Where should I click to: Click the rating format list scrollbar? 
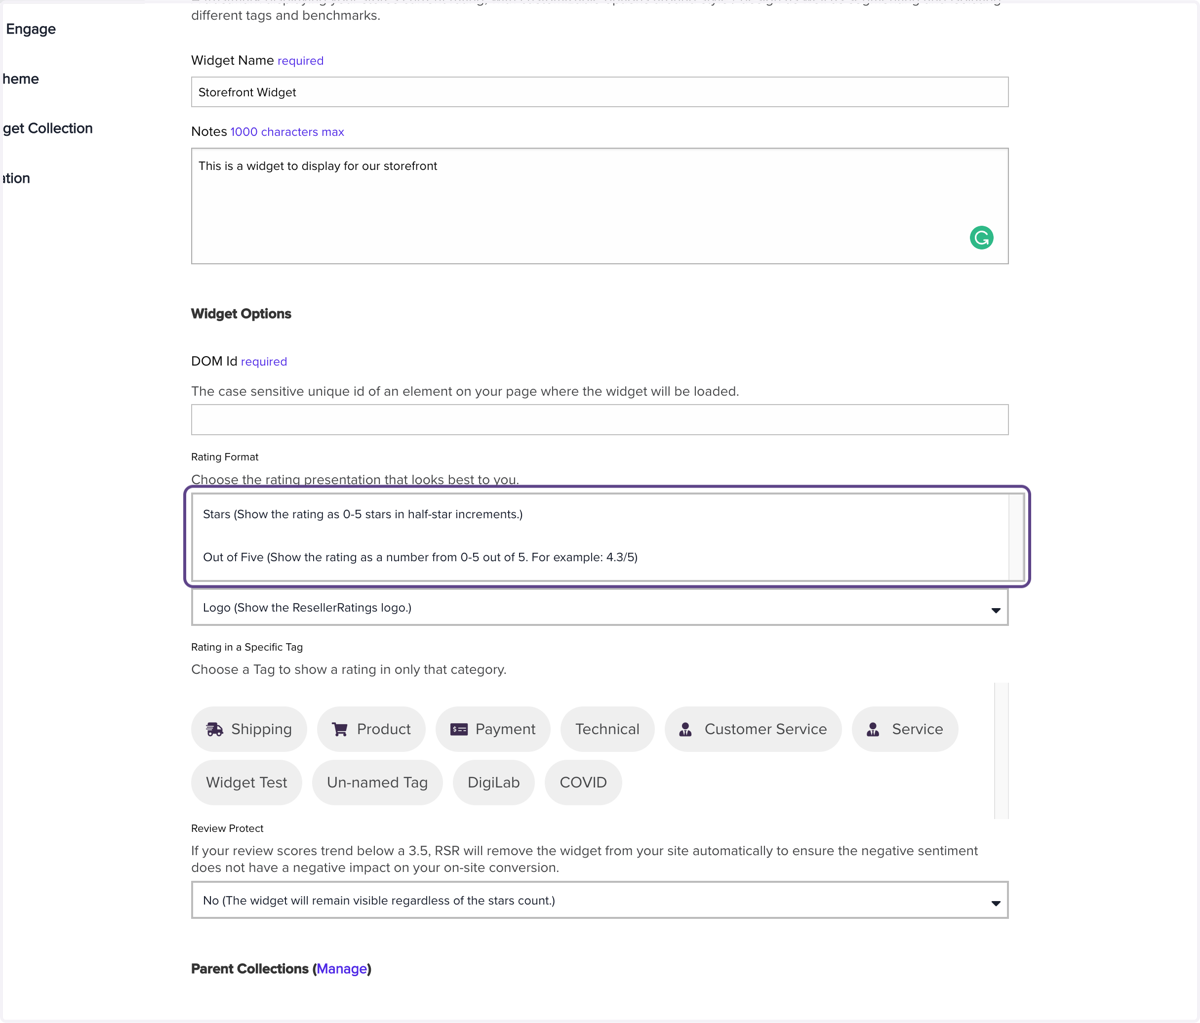coord(1016,537)
